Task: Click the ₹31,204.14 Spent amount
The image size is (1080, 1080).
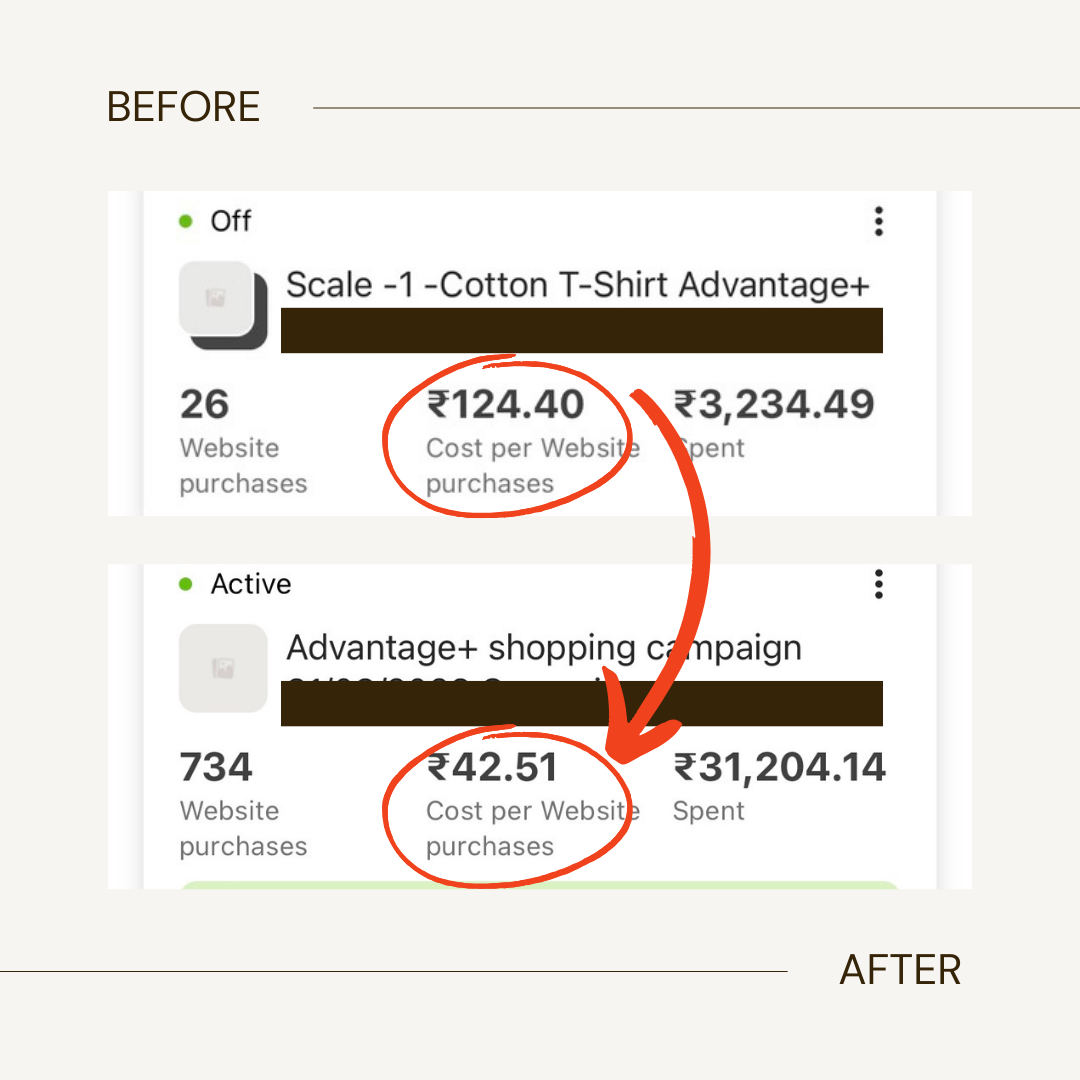Action: coord(779,768)
